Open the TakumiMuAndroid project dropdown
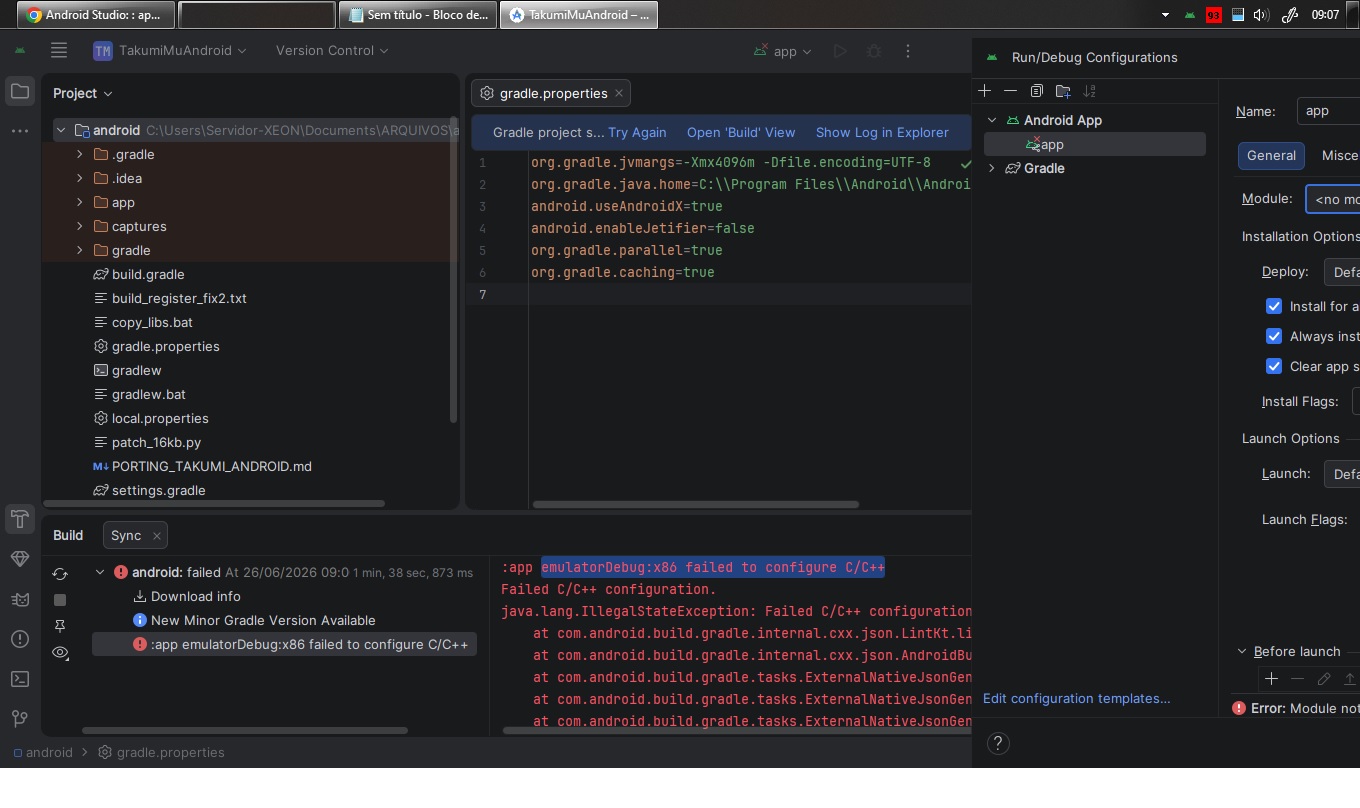Viewport: 1360px width, 808px height. coord(170,51)
